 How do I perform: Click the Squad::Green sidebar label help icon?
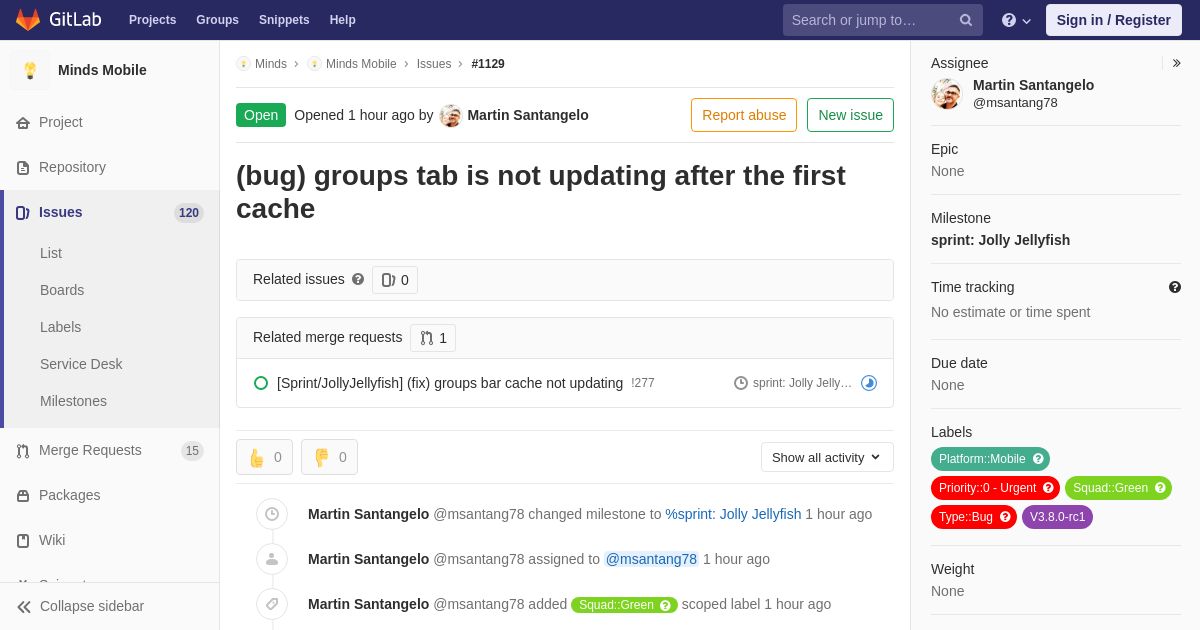[x=1160, y=488]
